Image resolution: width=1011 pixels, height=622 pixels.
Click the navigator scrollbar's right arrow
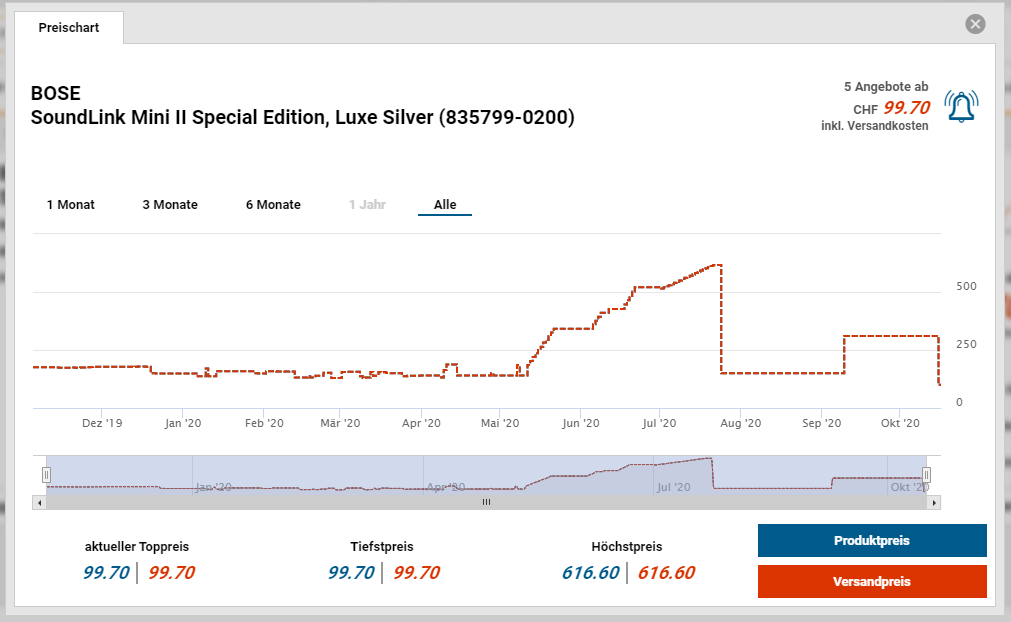pos(934,502)
